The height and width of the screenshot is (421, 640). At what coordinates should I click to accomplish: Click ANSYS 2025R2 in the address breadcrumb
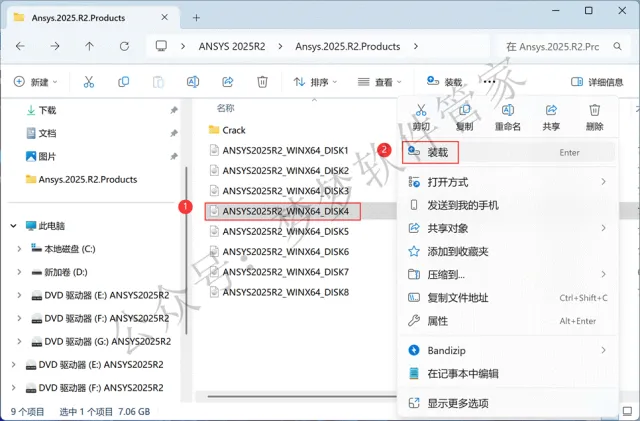(232, 46)
